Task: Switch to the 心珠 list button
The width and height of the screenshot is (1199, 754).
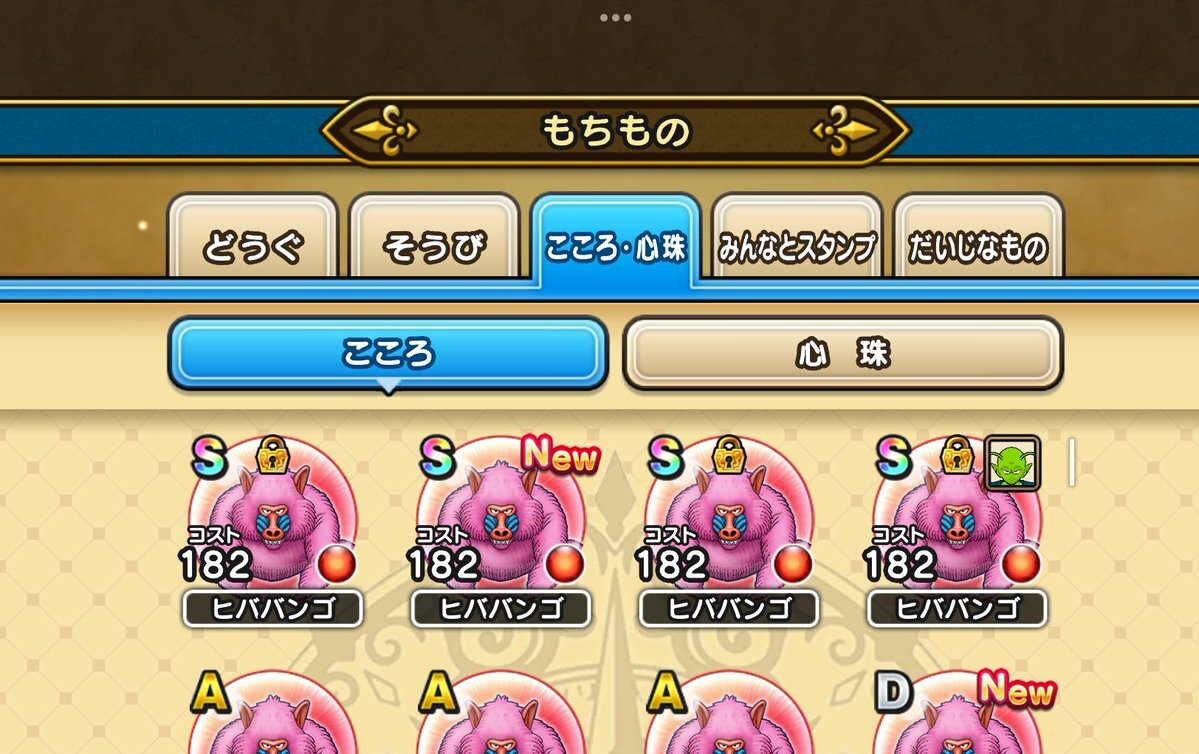Action: (x=843, y=353)
